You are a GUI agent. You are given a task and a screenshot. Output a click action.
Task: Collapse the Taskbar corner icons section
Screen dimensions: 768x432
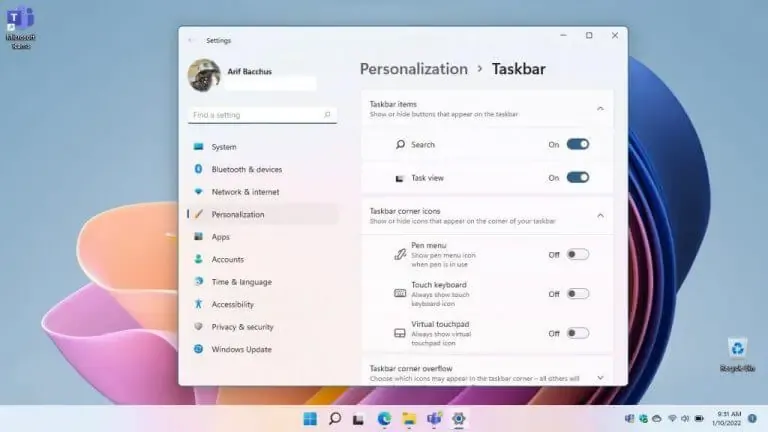[600, 216]
